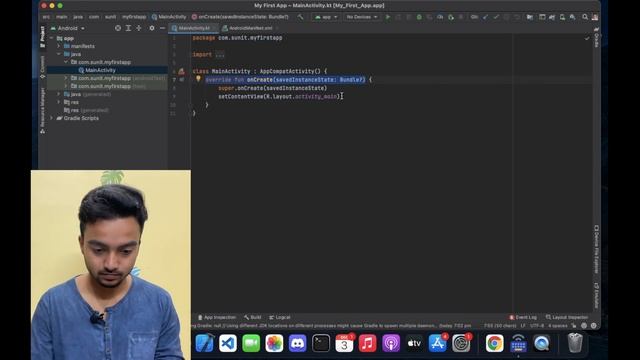
Task: Click 4 spaces indent in status bar
Action: click(x=558, y=326)
